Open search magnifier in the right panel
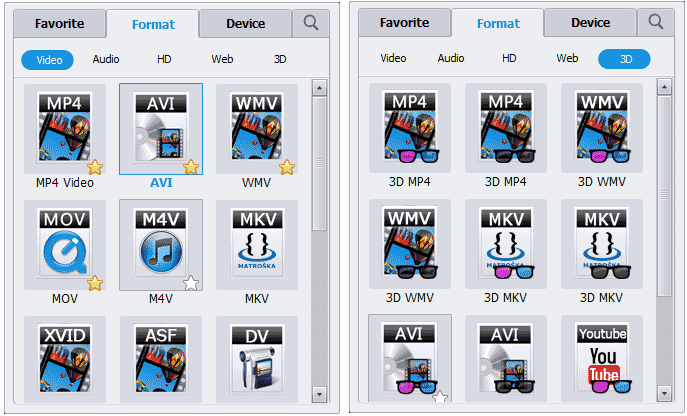This screenshot has height=416, width=687. [x=656, y=21]
